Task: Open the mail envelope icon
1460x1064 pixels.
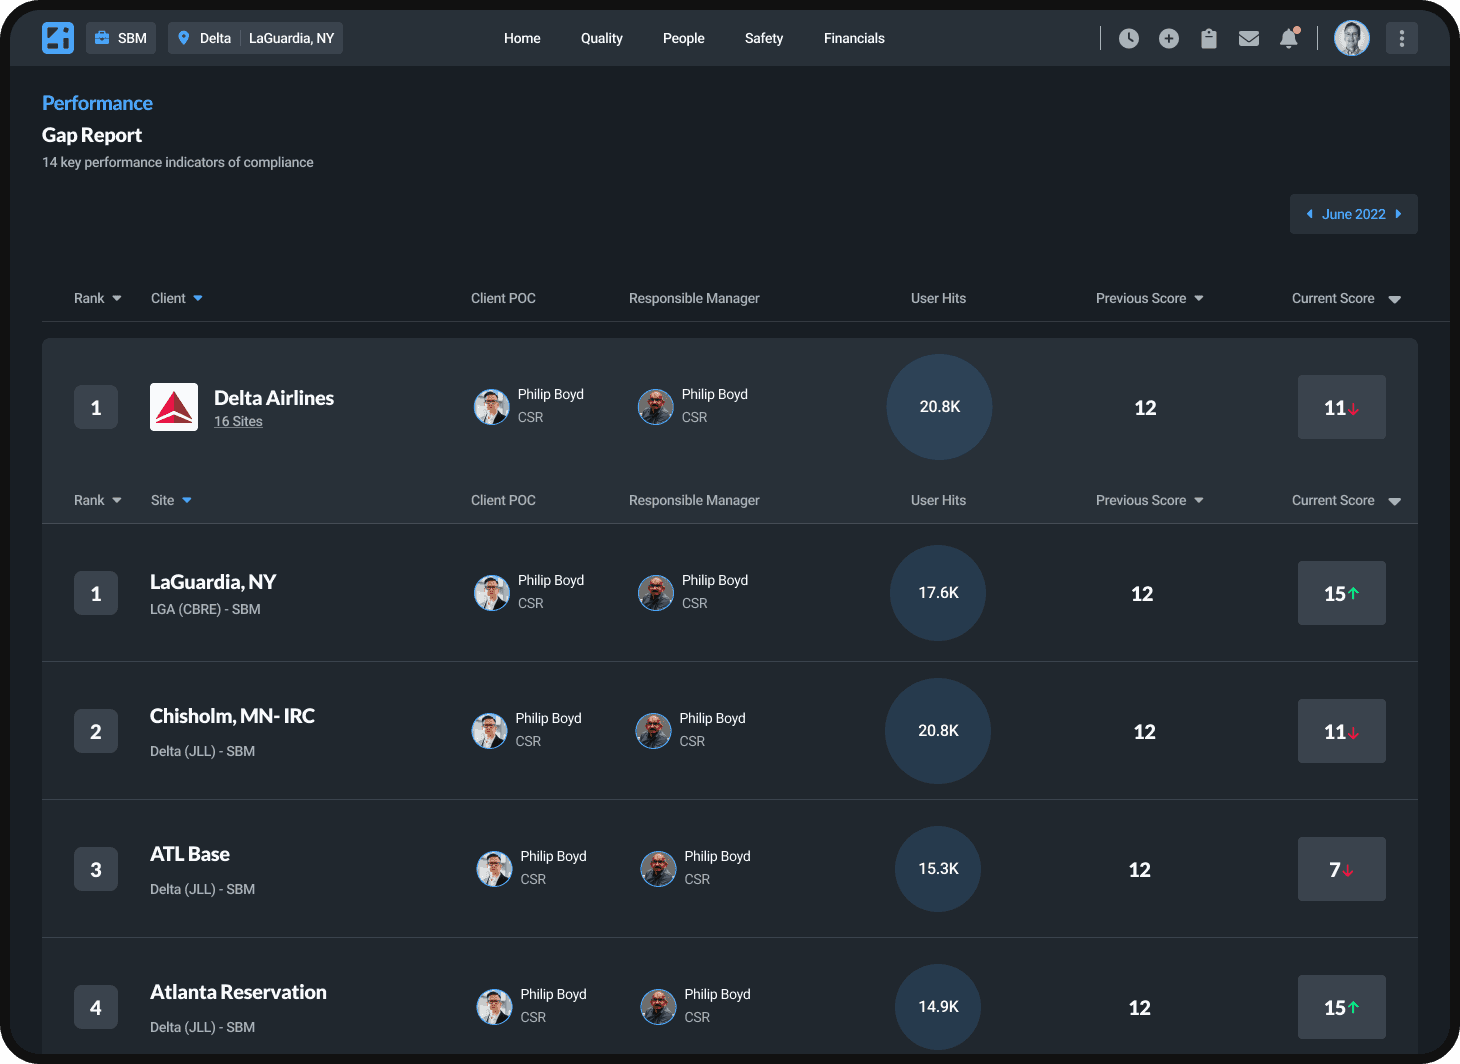Action: [1249, 38]
